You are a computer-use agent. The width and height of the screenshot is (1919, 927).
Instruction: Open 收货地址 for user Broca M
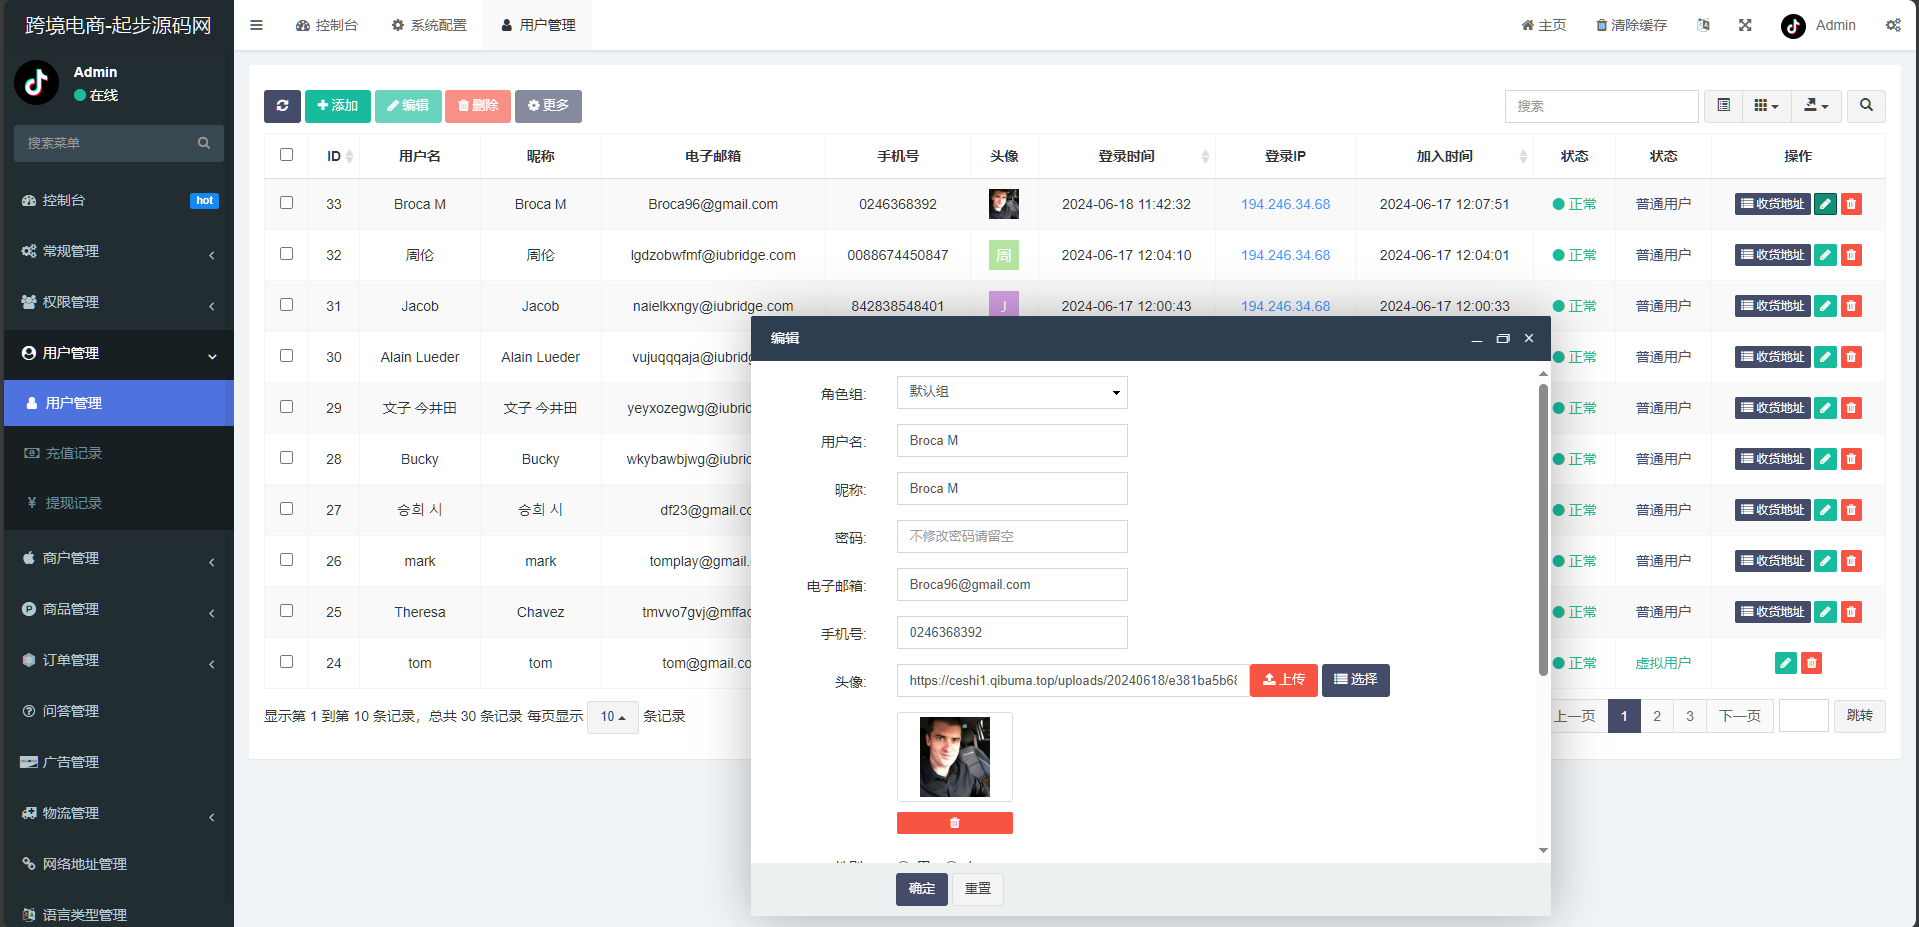pos(1772,204)
